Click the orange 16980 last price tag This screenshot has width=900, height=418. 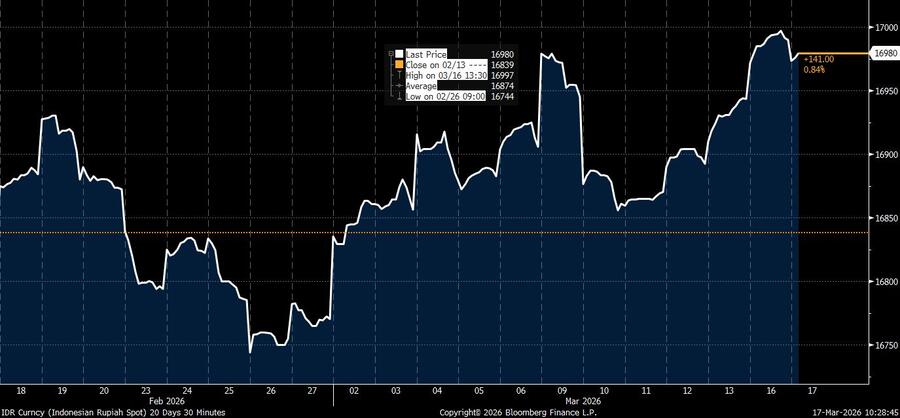[x=885, y=53]
